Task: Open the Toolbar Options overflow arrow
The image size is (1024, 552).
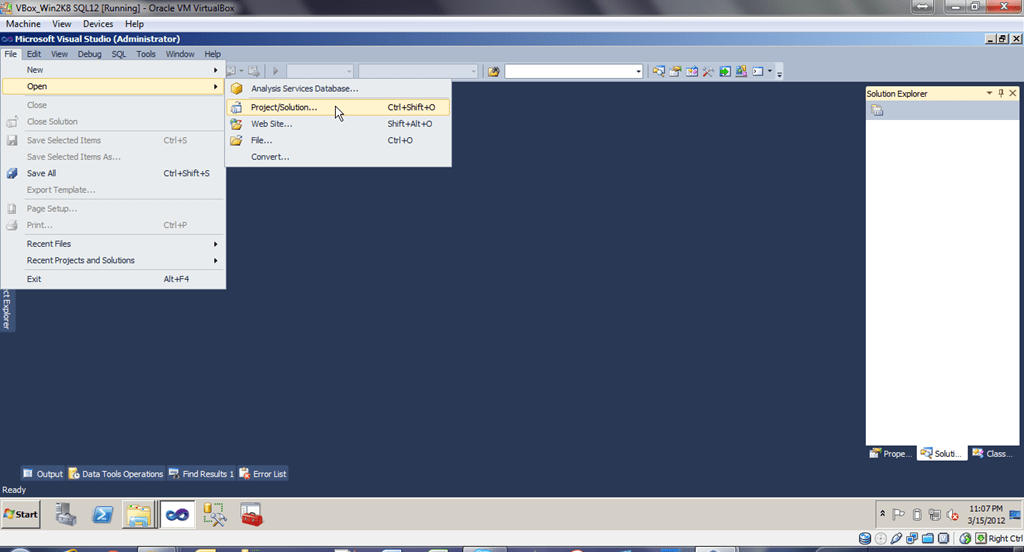Action: pyautogui.click(x=779, y=73)
